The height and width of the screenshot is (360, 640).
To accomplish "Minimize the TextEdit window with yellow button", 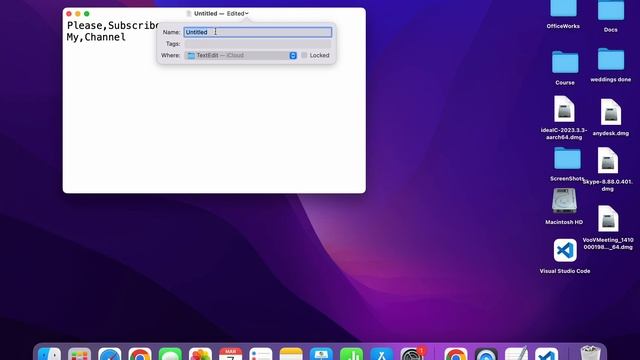I will [78, 13].
